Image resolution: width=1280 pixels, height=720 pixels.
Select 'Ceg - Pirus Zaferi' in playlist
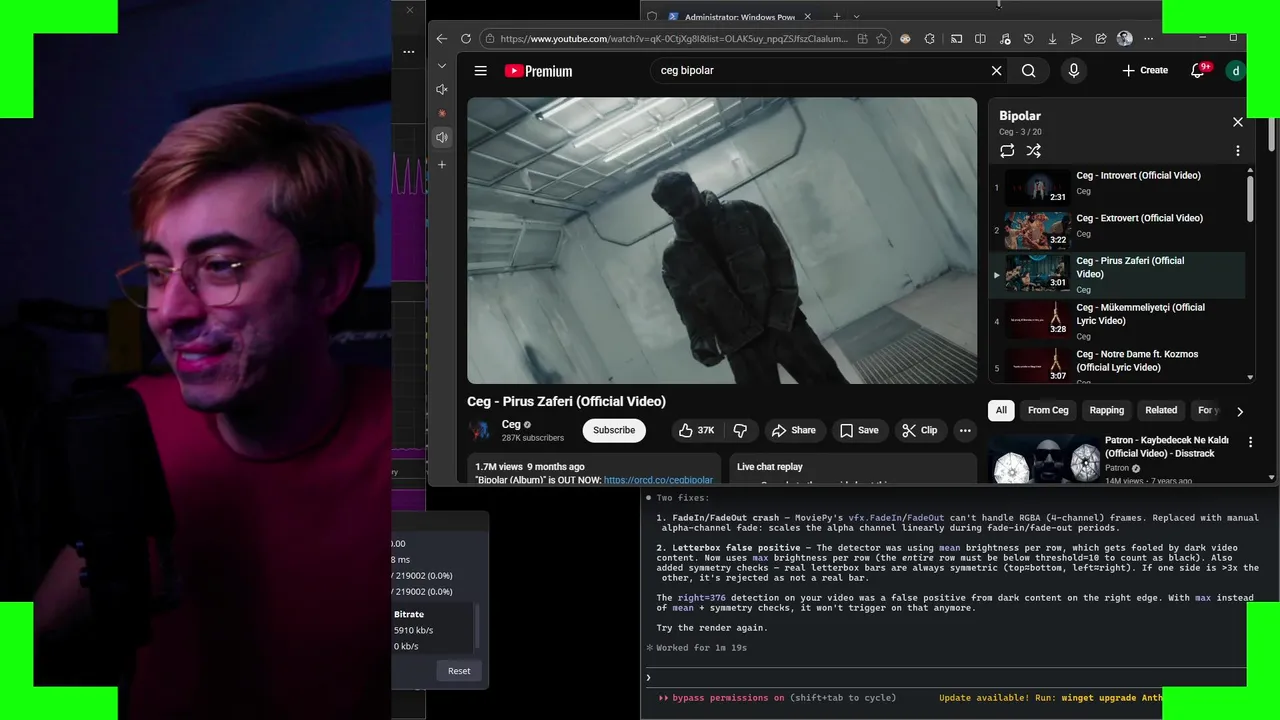coord(1117,275)
